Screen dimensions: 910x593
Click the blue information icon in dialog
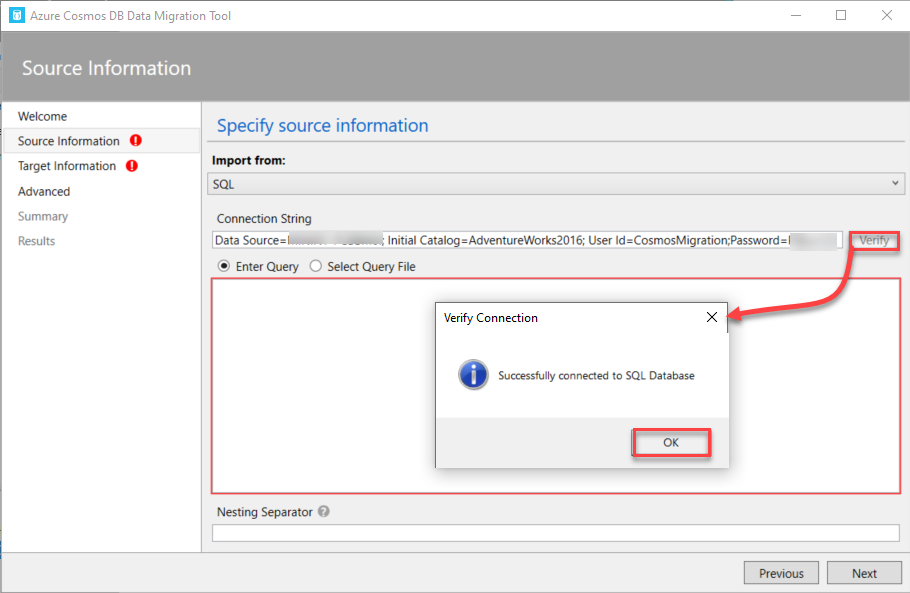[472, 375]
